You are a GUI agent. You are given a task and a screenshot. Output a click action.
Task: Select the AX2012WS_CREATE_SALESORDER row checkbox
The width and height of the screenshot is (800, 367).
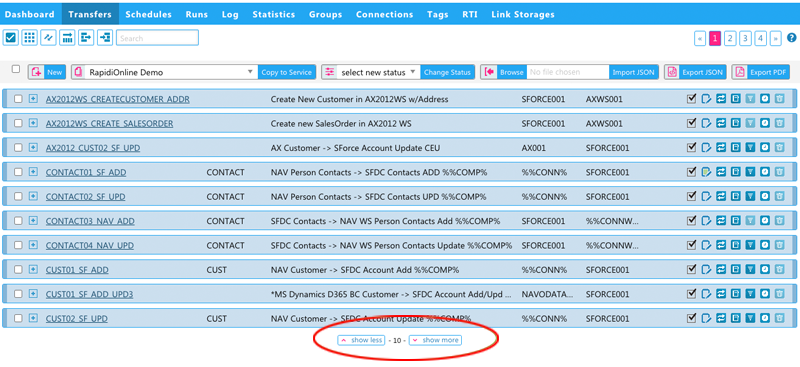click(x=18, y=124)
